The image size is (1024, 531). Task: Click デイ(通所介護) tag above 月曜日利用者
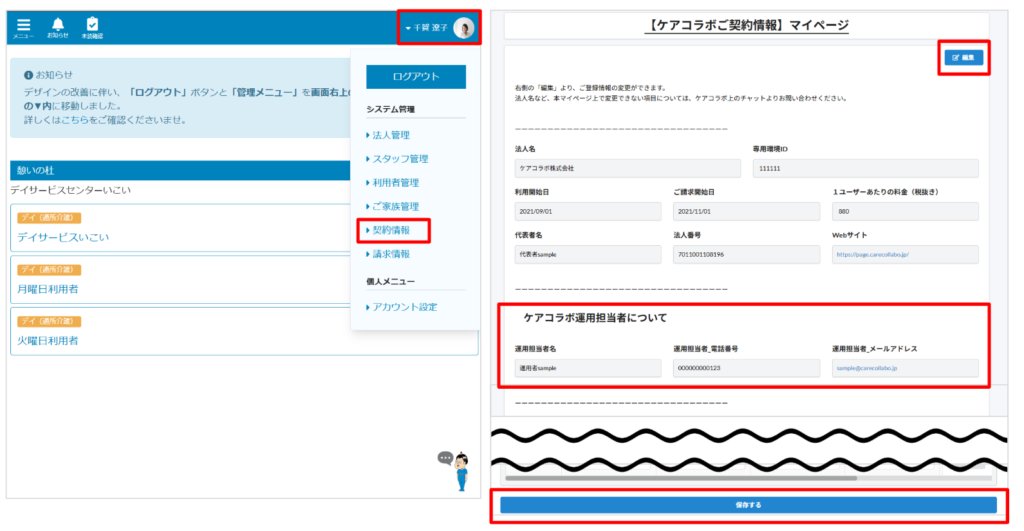tap(49, 270)
